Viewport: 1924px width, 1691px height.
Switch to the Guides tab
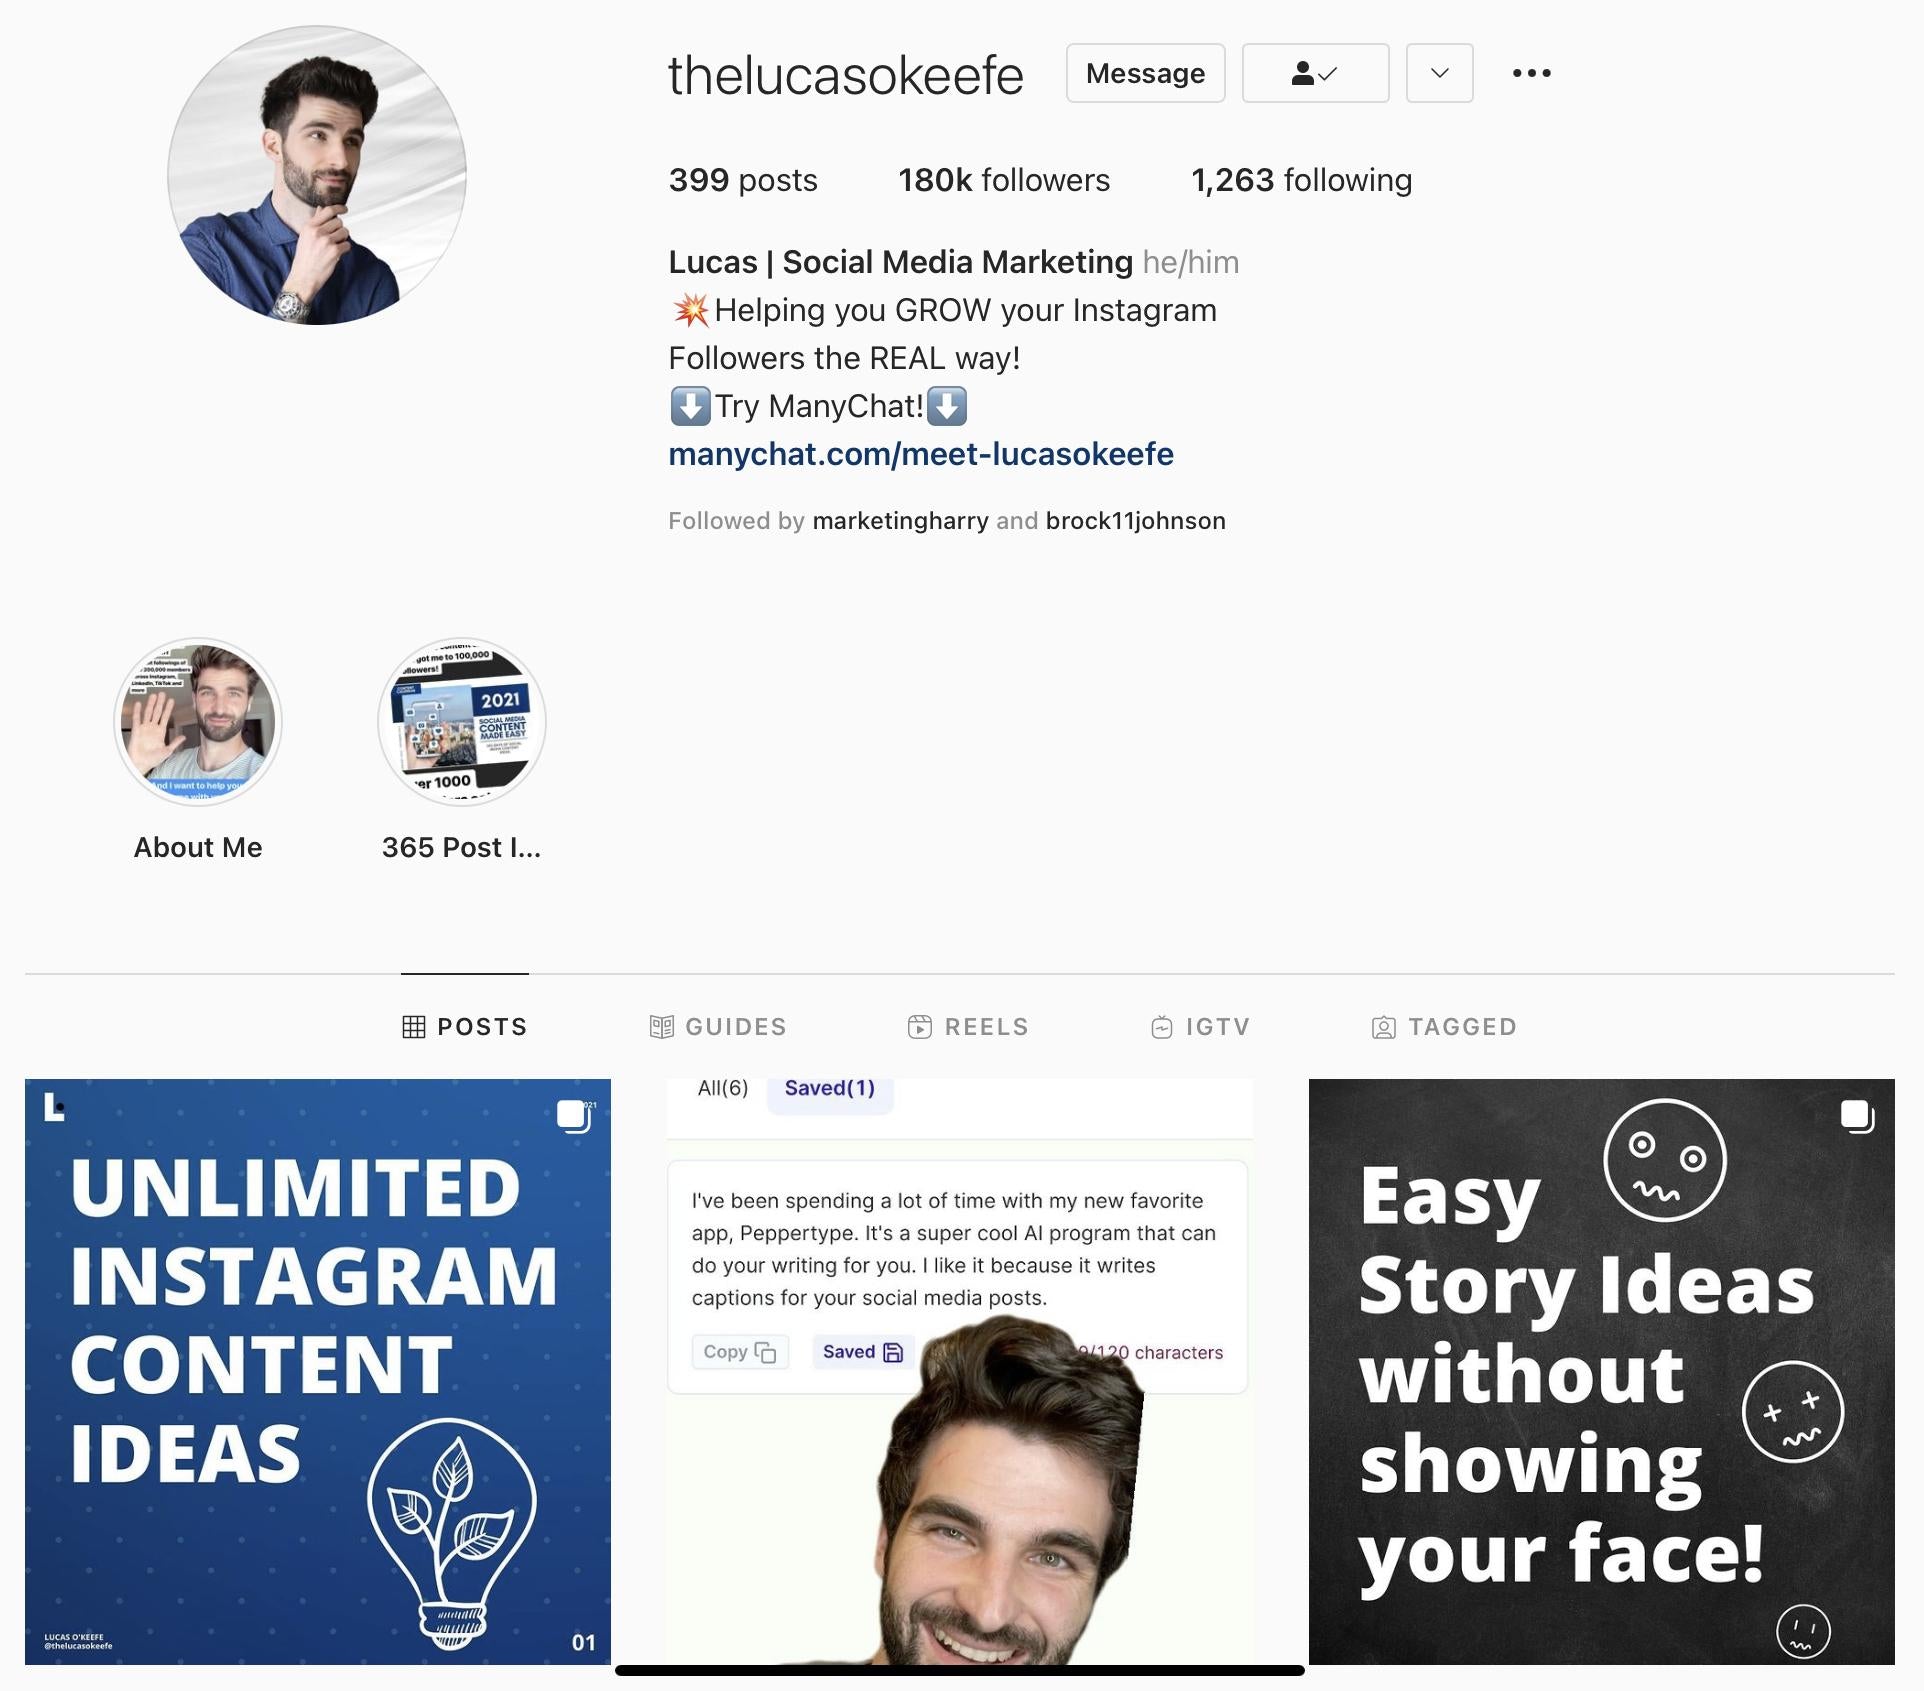coord(718,1027)
